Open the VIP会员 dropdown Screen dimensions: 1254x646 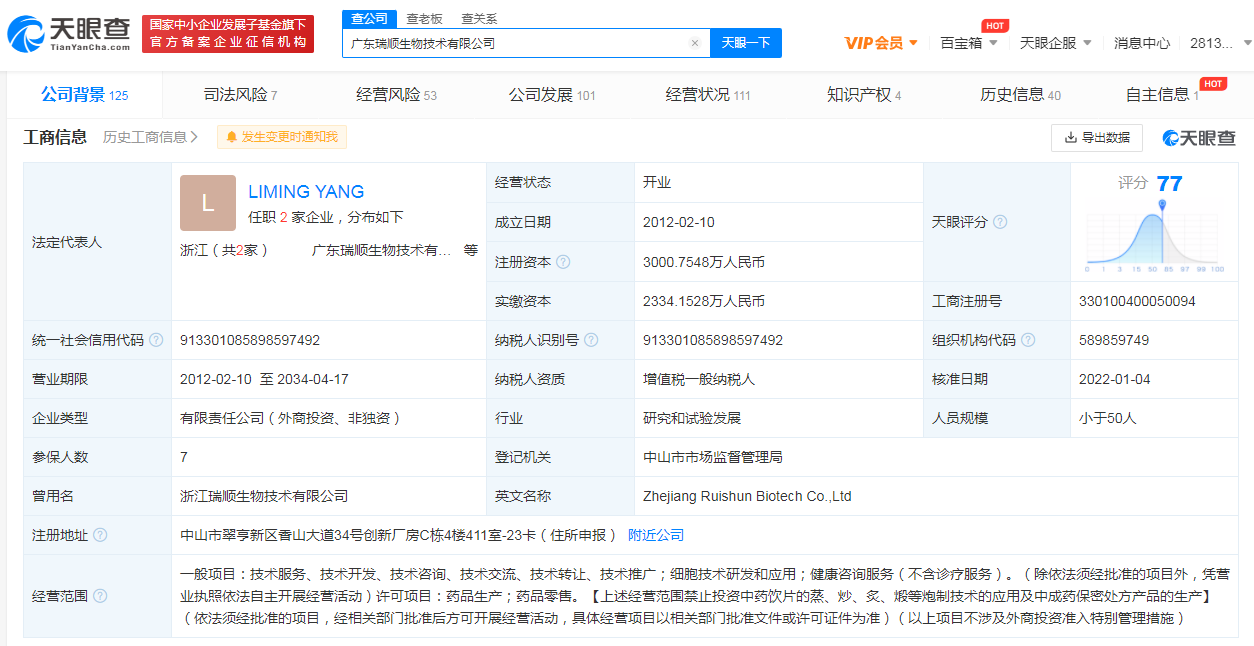point(881,43)
